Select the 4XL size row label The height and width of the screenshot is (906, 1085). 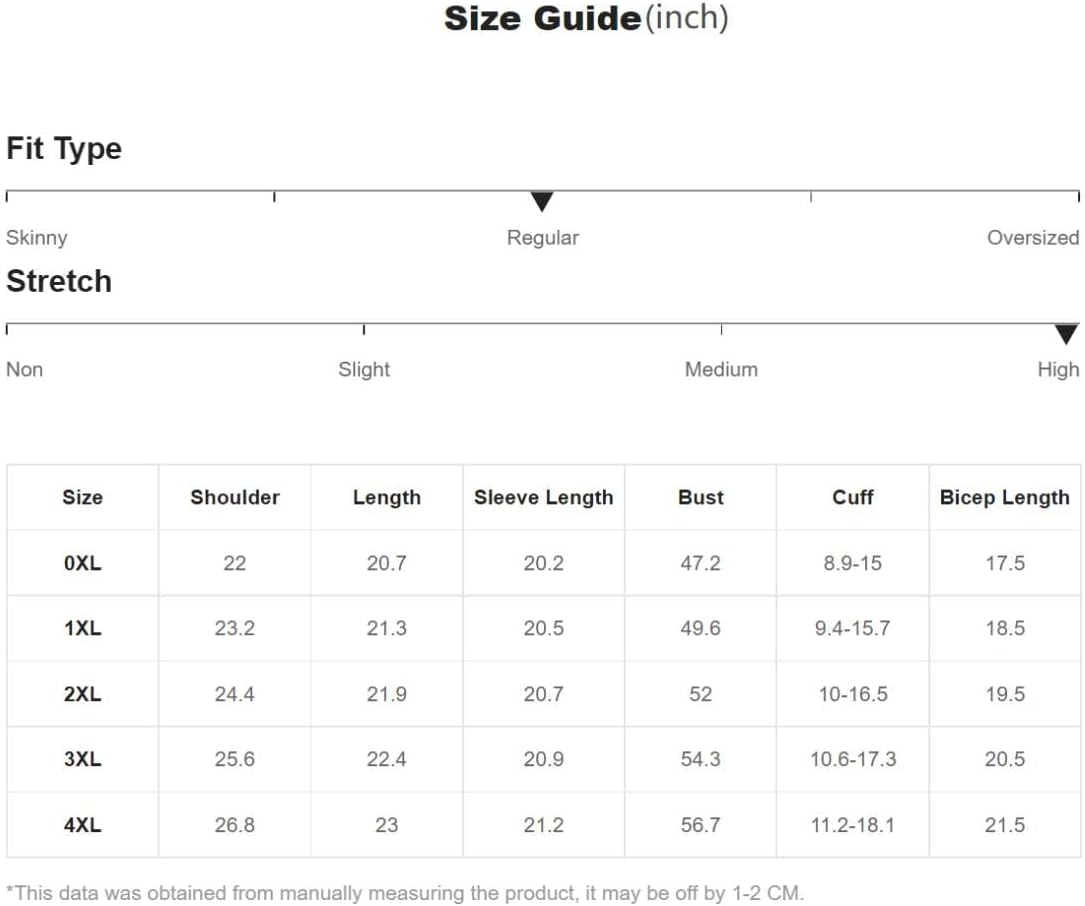(x=82, y=825)
